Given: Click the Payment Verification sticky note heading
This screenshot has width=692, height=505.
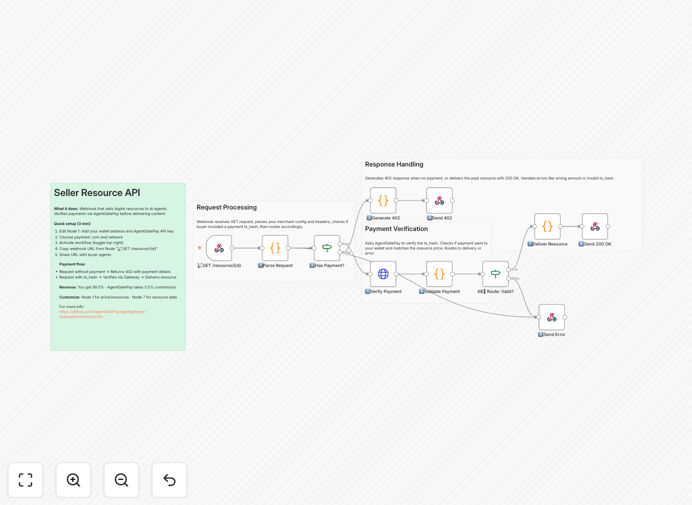Looking at the screenshot, I should [396, 229].
